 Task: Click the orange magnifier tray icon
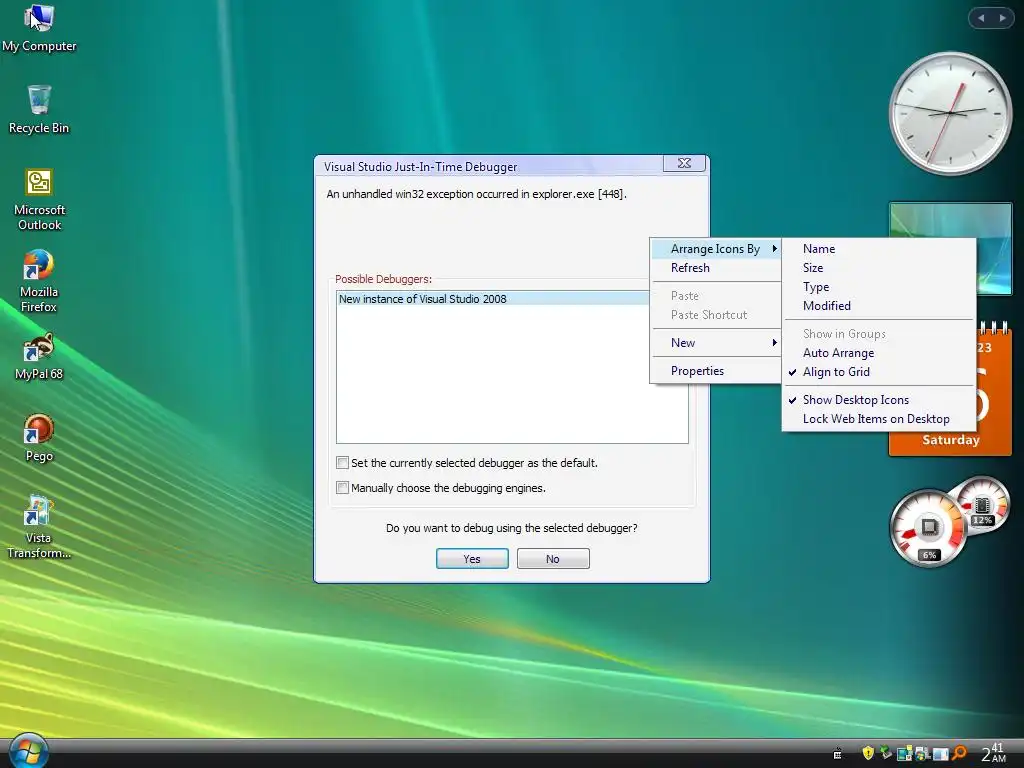click(x=959, y=753)
